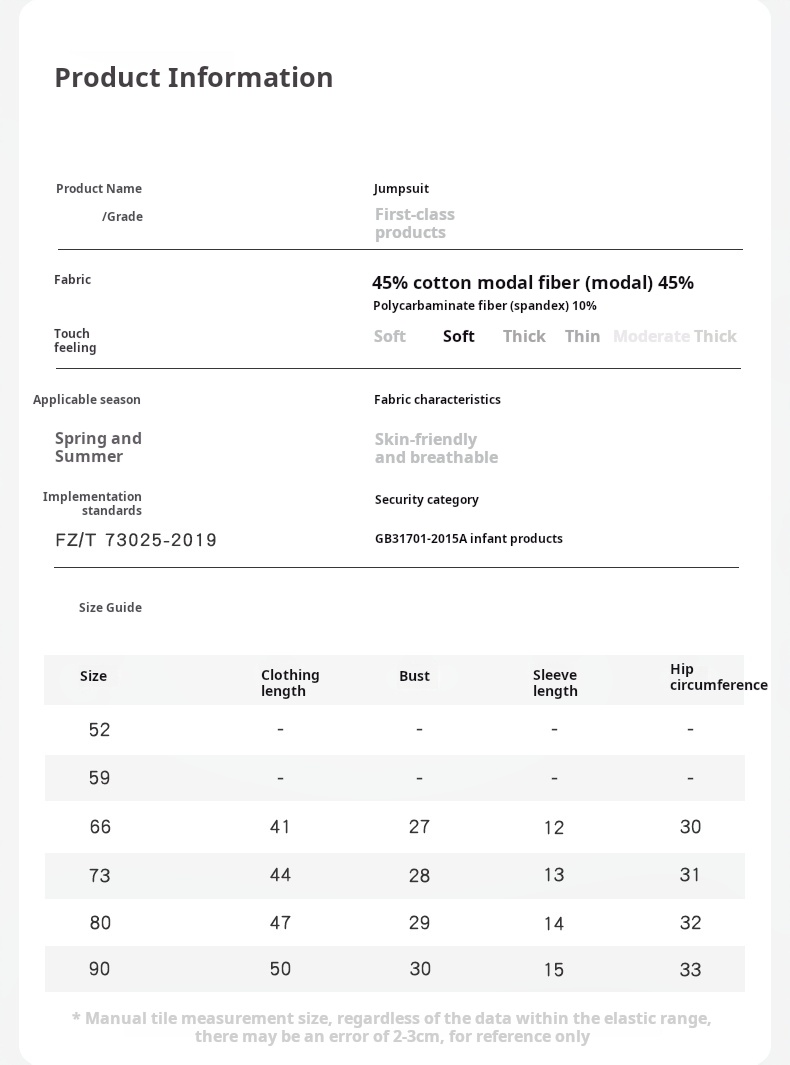Click the Skin-friendly and breathable text
Viewport: 790px width, 1065px height.
coord(435,448)
